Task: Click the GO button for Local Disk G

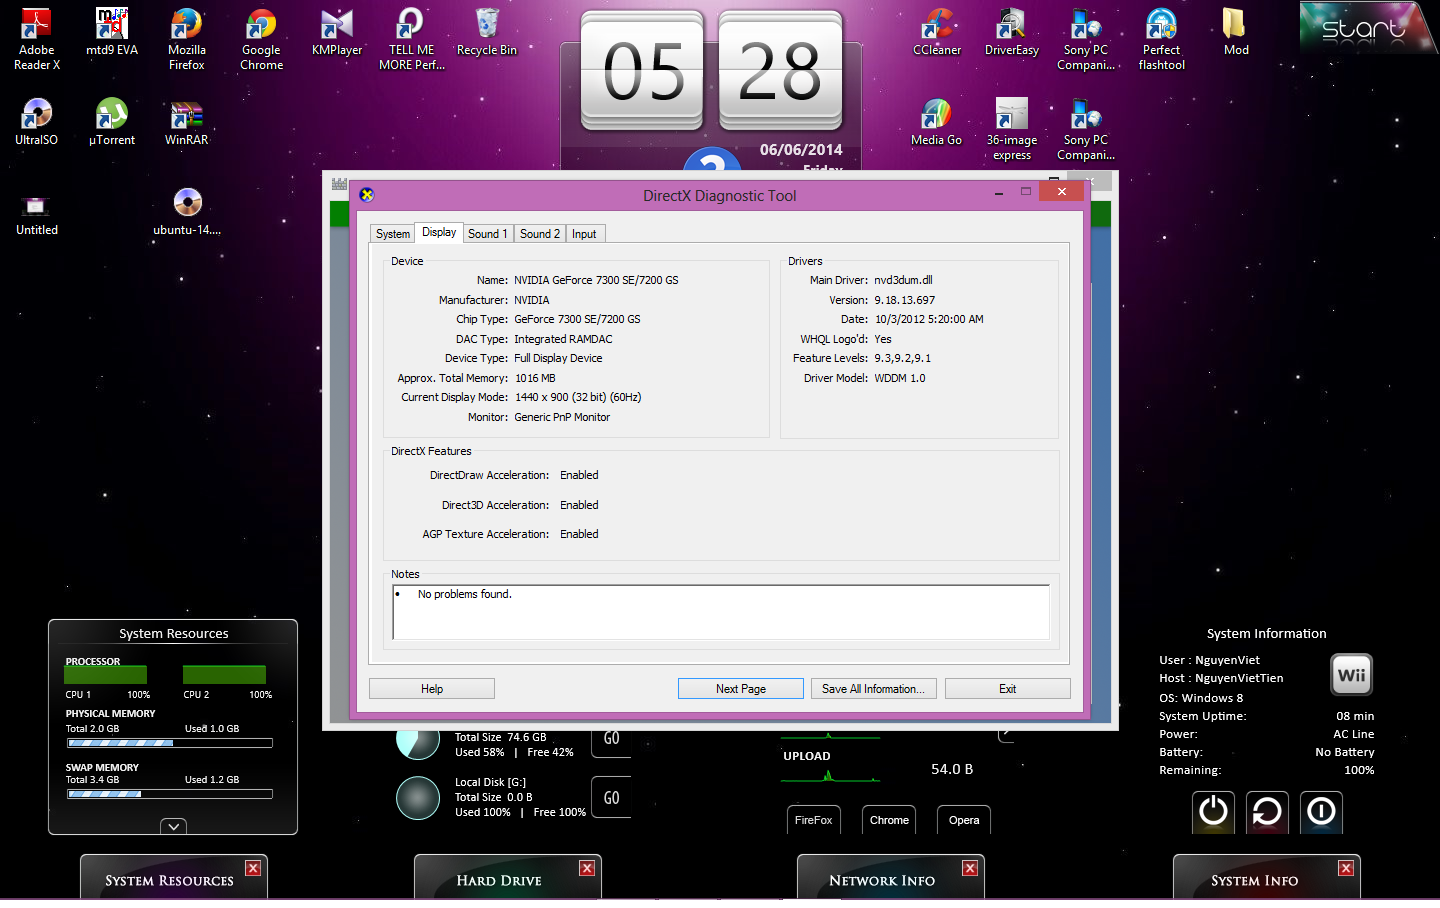Action: [x=612, y=797]
